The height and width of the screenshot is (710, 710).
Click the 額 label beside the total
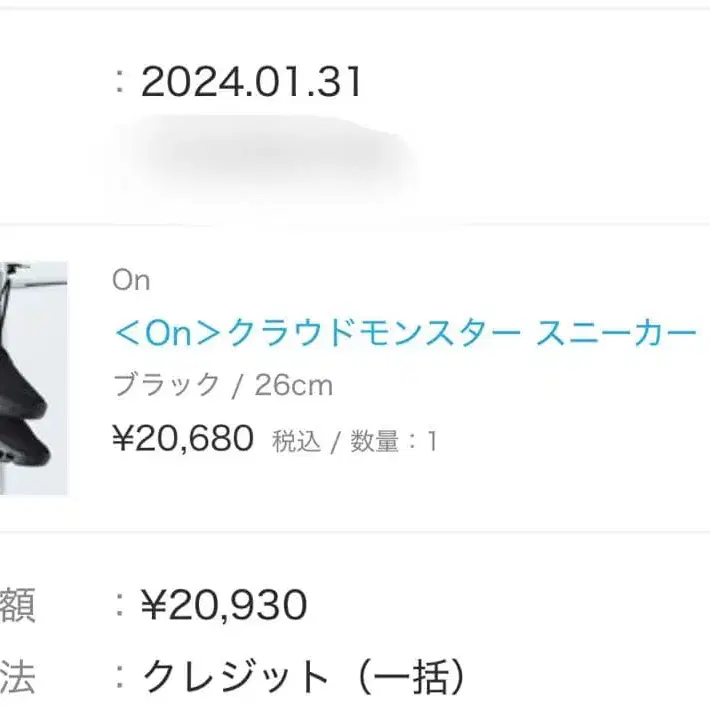point(18,605)
